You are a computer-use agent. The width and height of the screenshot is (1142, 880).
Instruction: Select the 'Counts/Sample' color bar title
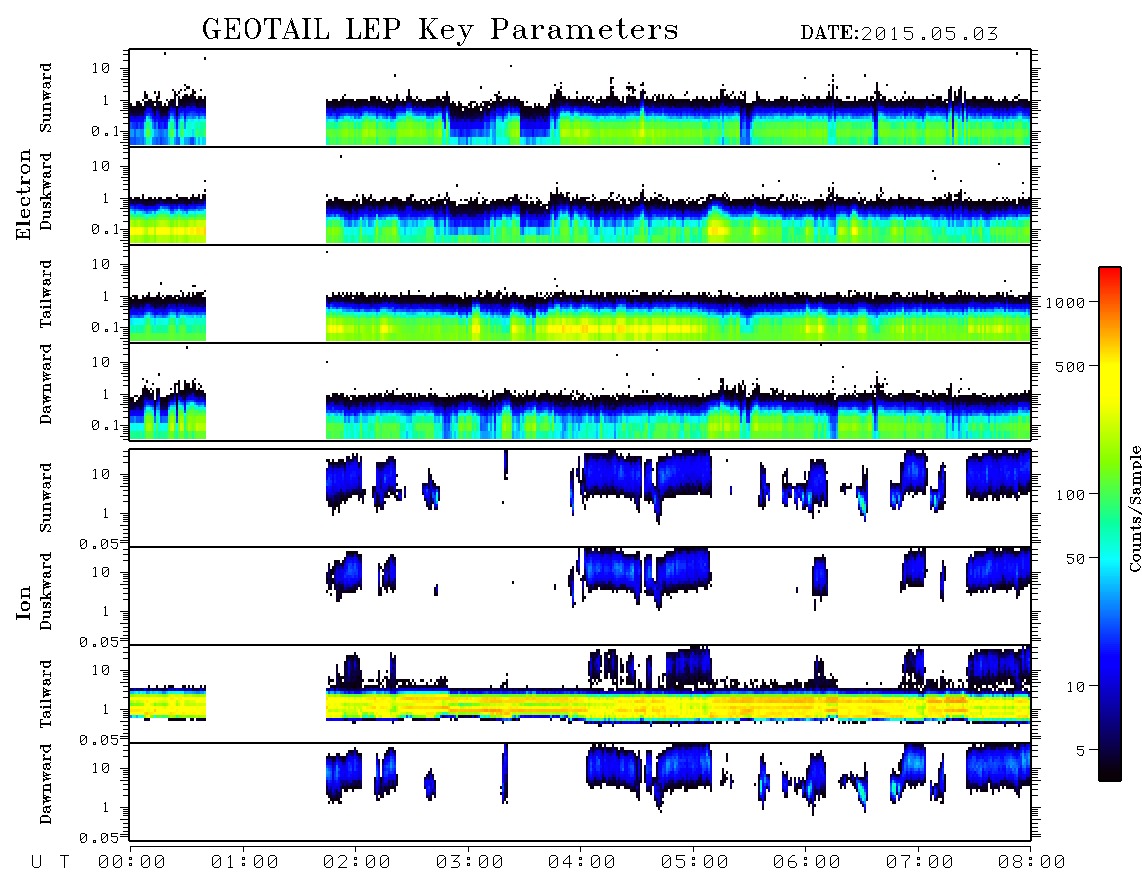(1134, 508)
